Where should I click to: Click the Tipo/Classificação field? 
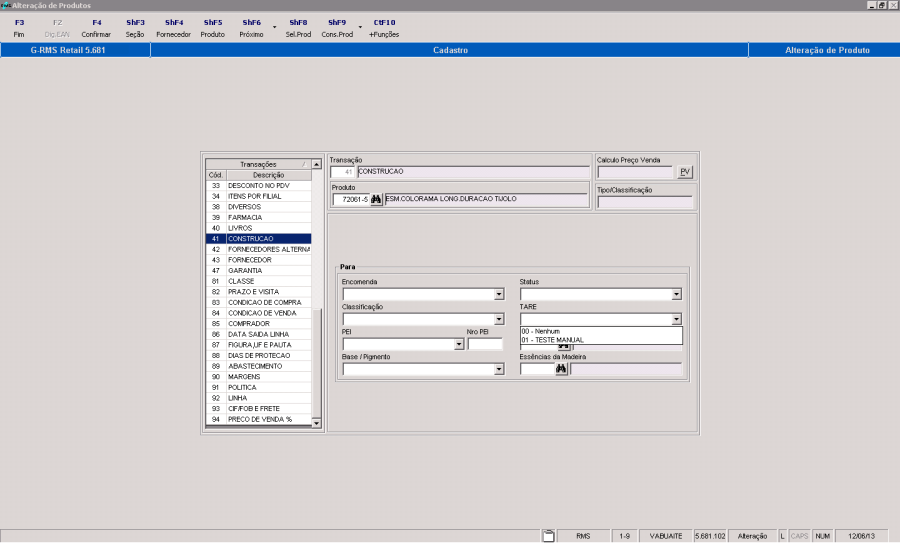pyautogui.click(x=645, y=202)
